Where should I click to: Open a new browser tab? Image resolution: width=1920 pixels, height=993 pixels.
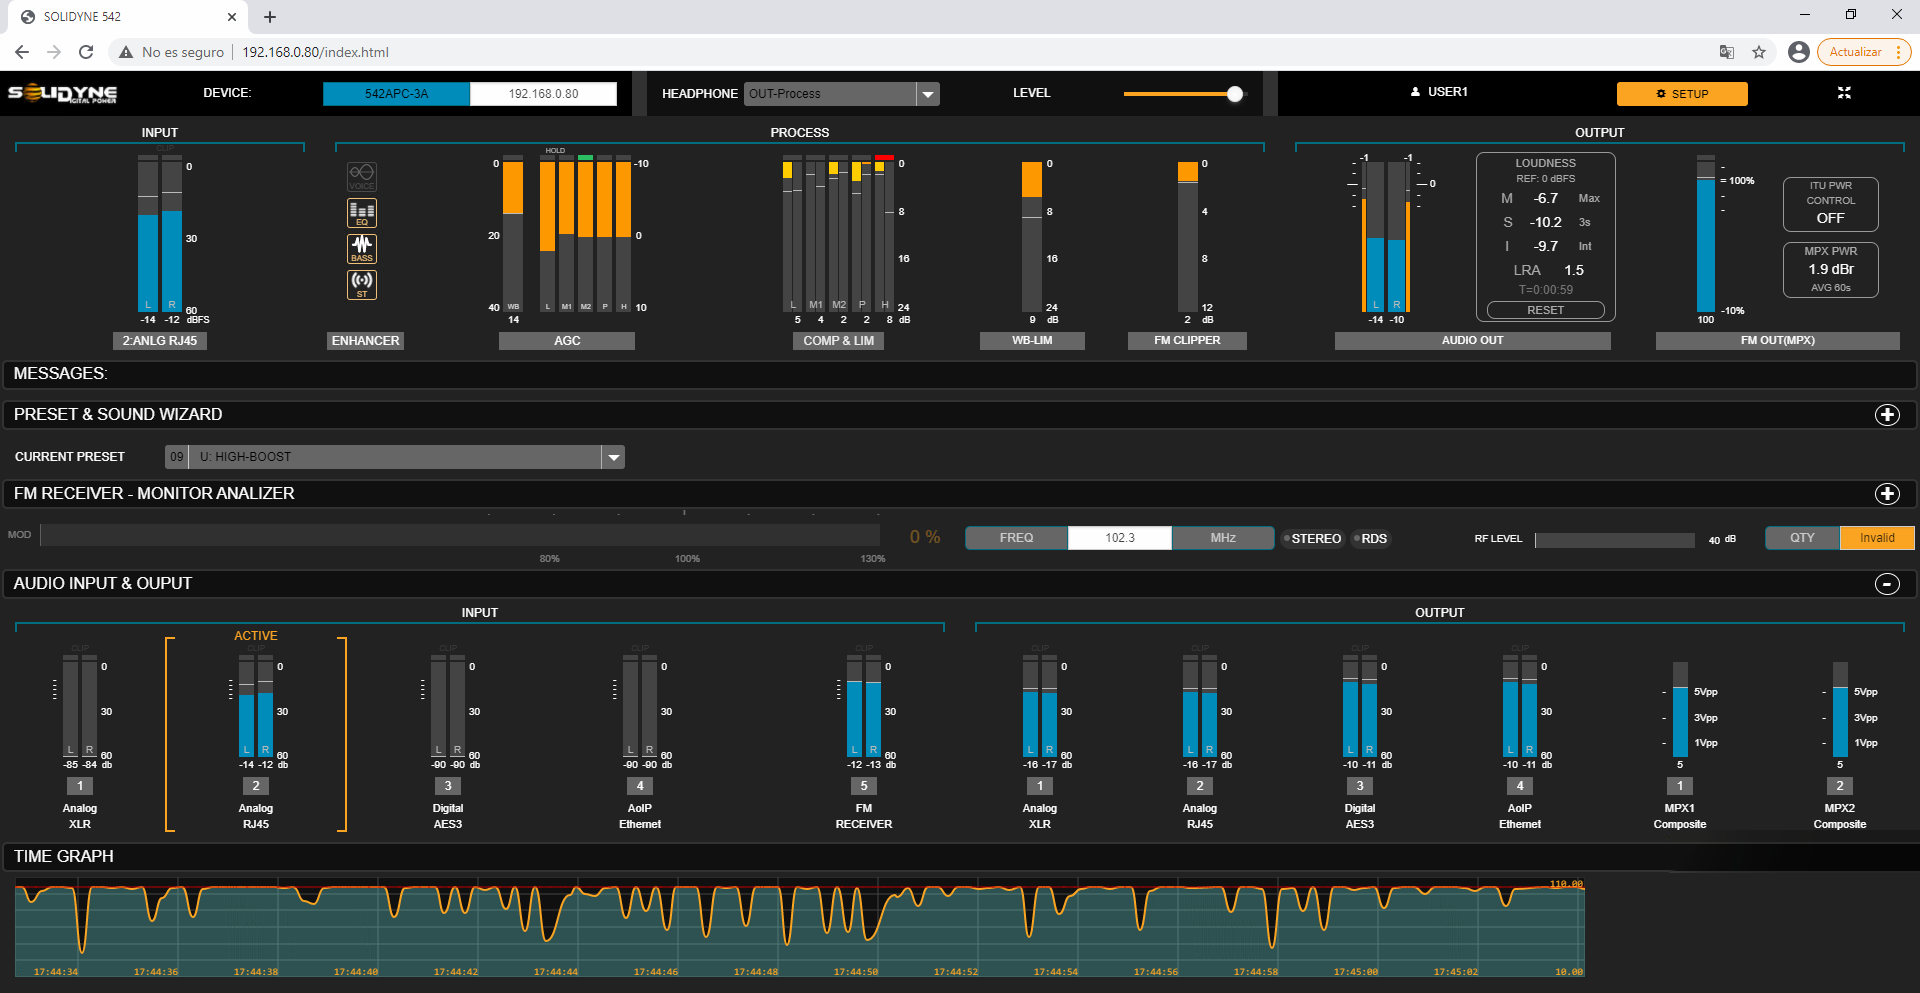[270, 17]
